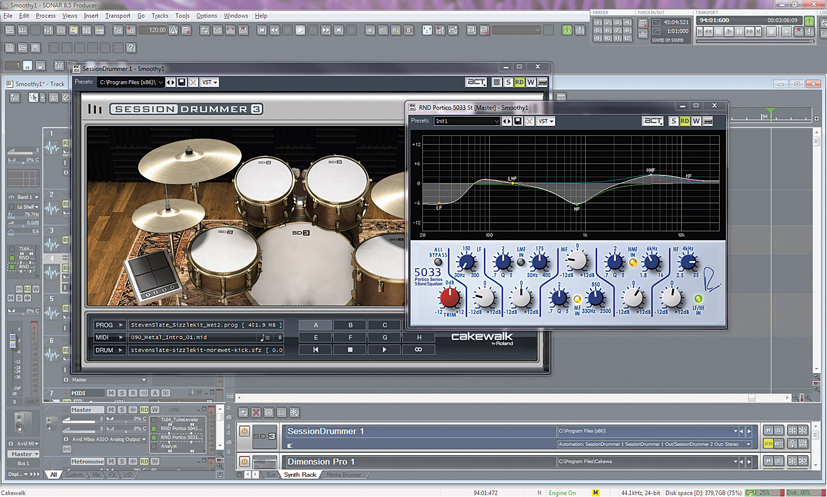Toggle the LMF IN button on the 5033 EQ
The width and height of the screenshot is (827, 497).
521,262
